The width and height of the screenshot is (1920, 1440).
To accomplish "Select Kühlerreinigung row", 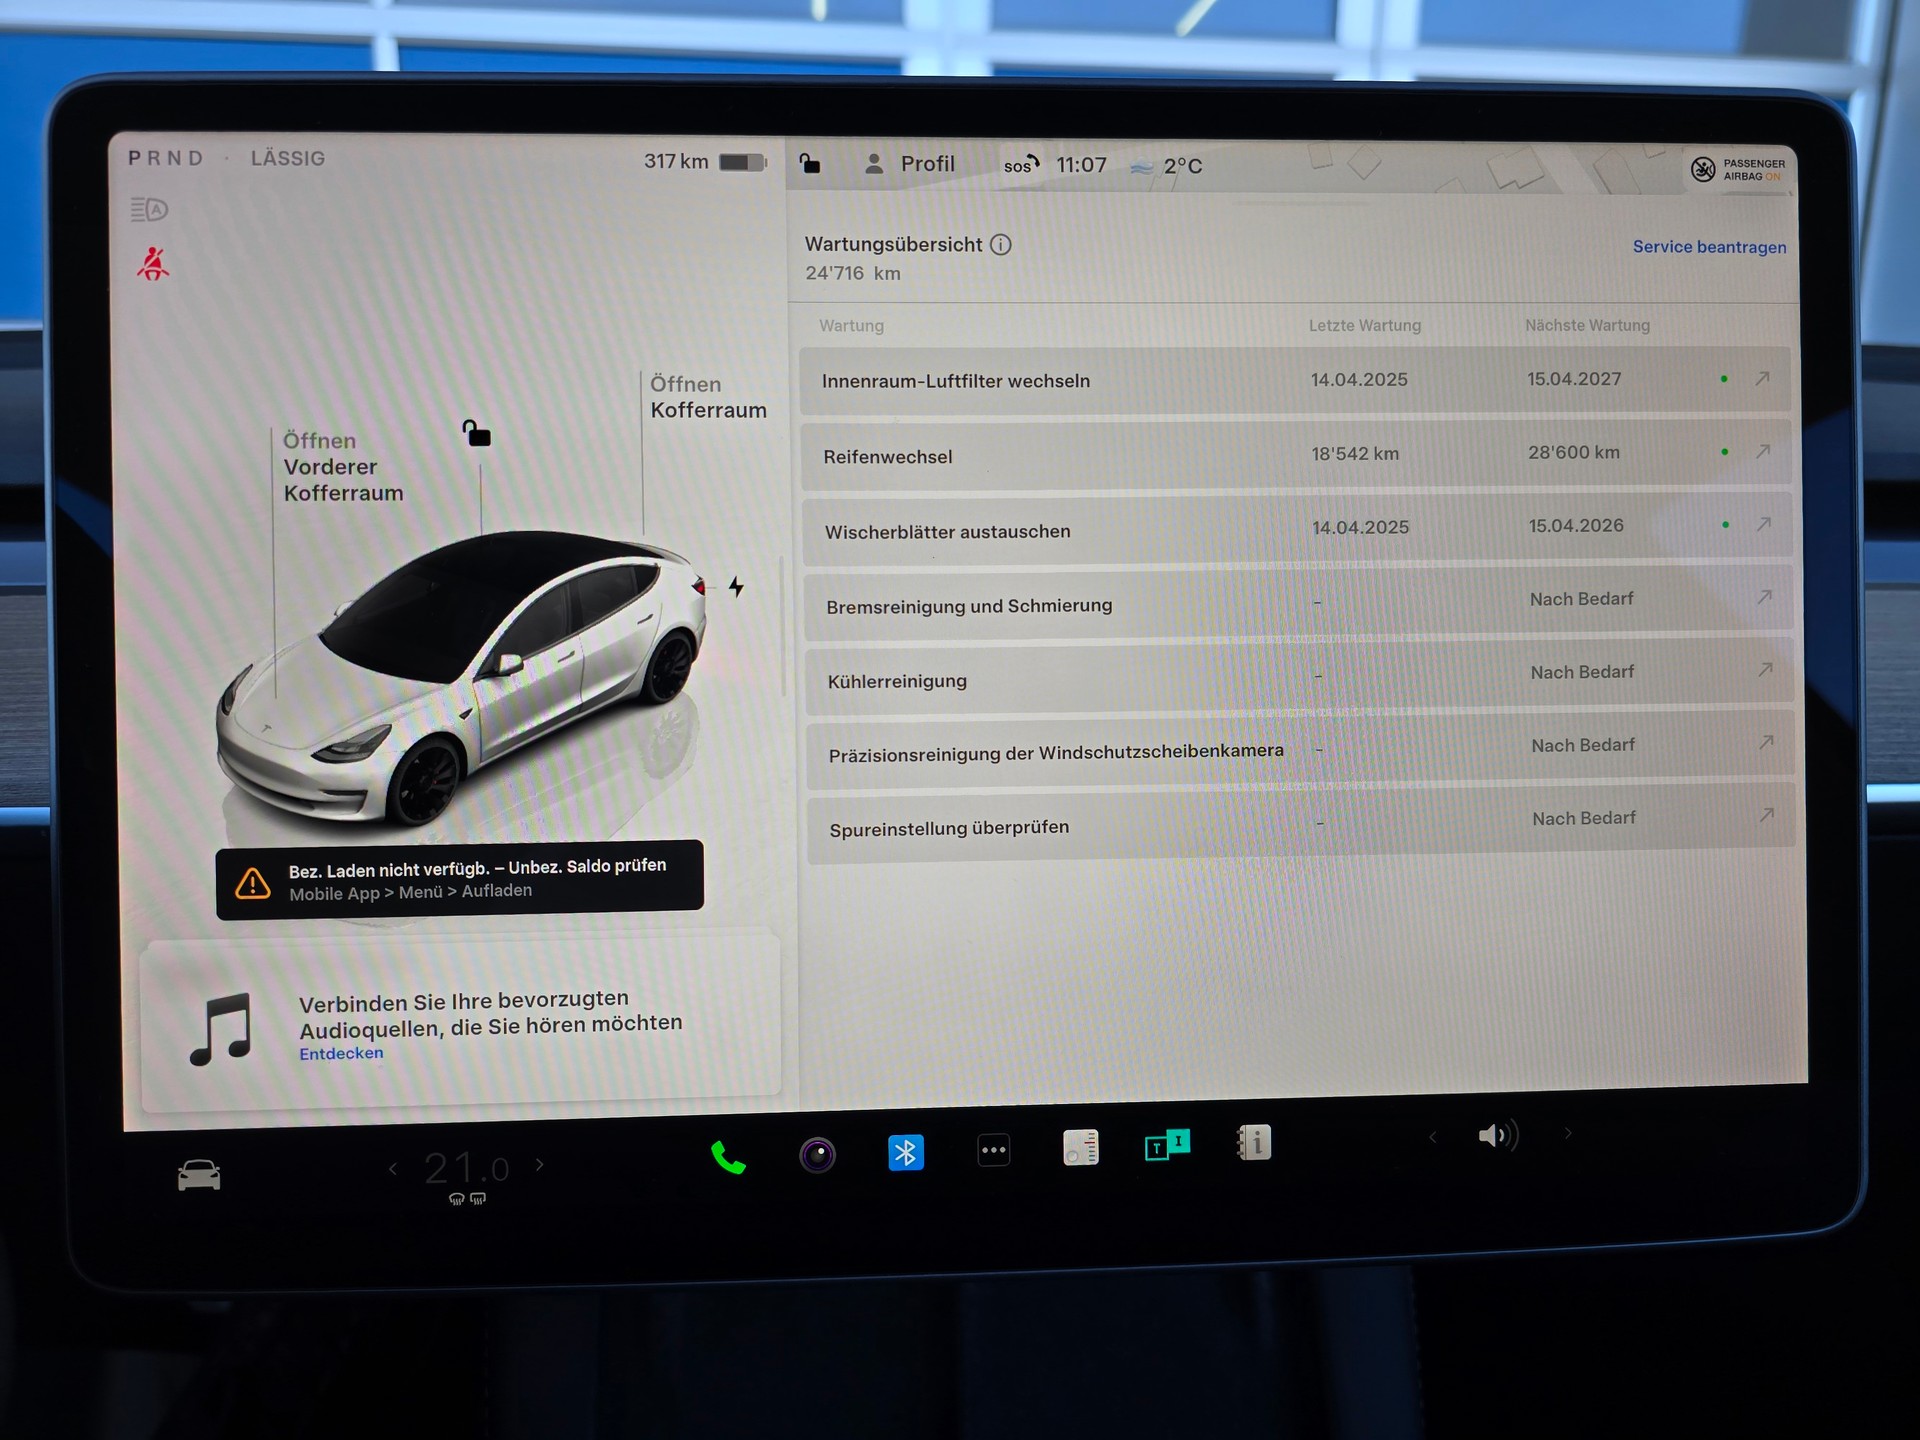I will (x=1299, y=677).
